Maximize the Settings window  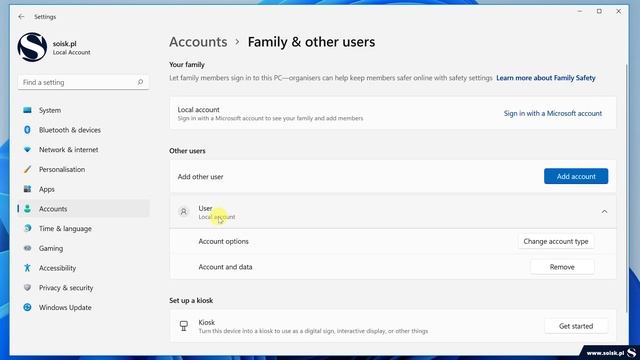(x=599, y=11)
